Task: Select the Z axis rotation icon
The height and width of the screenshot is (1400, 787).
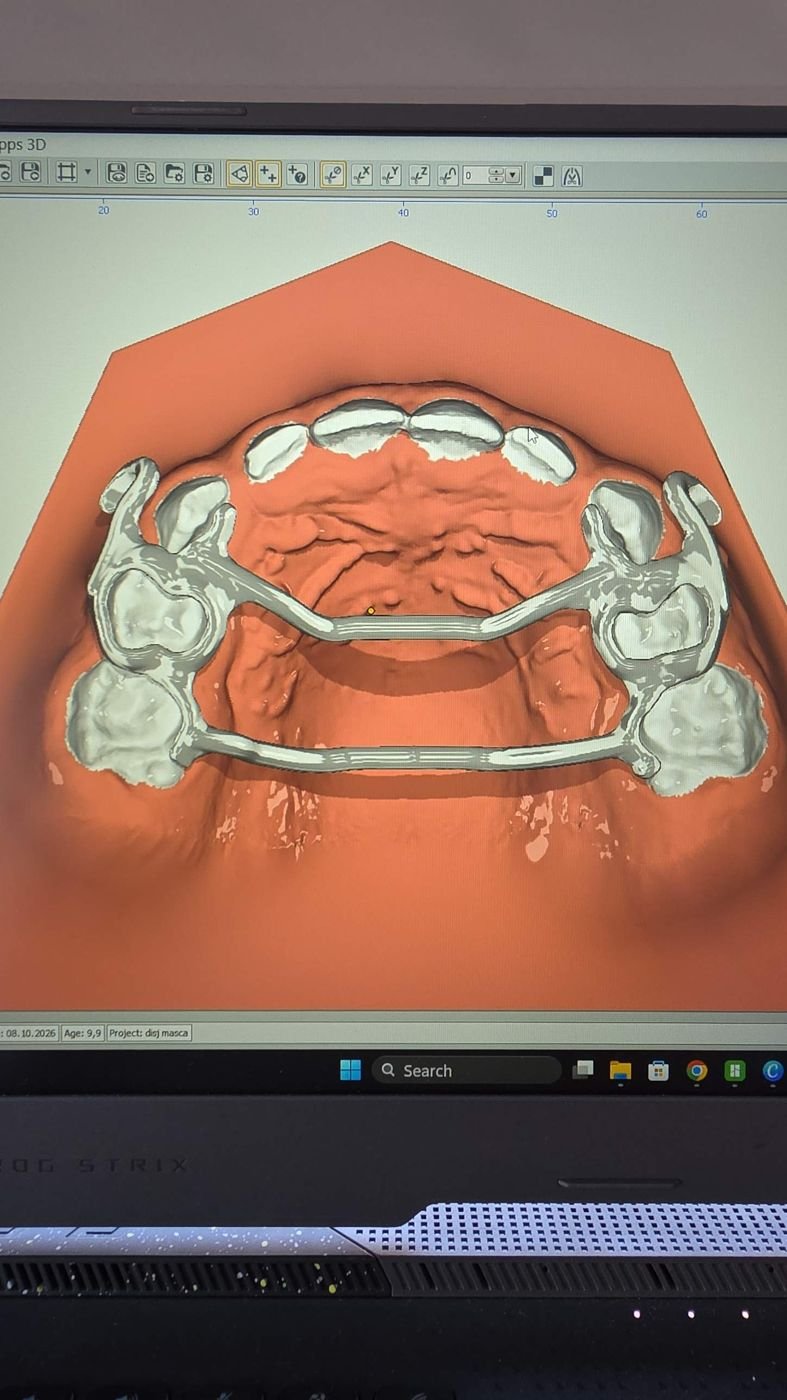Action: click(419, 176)
